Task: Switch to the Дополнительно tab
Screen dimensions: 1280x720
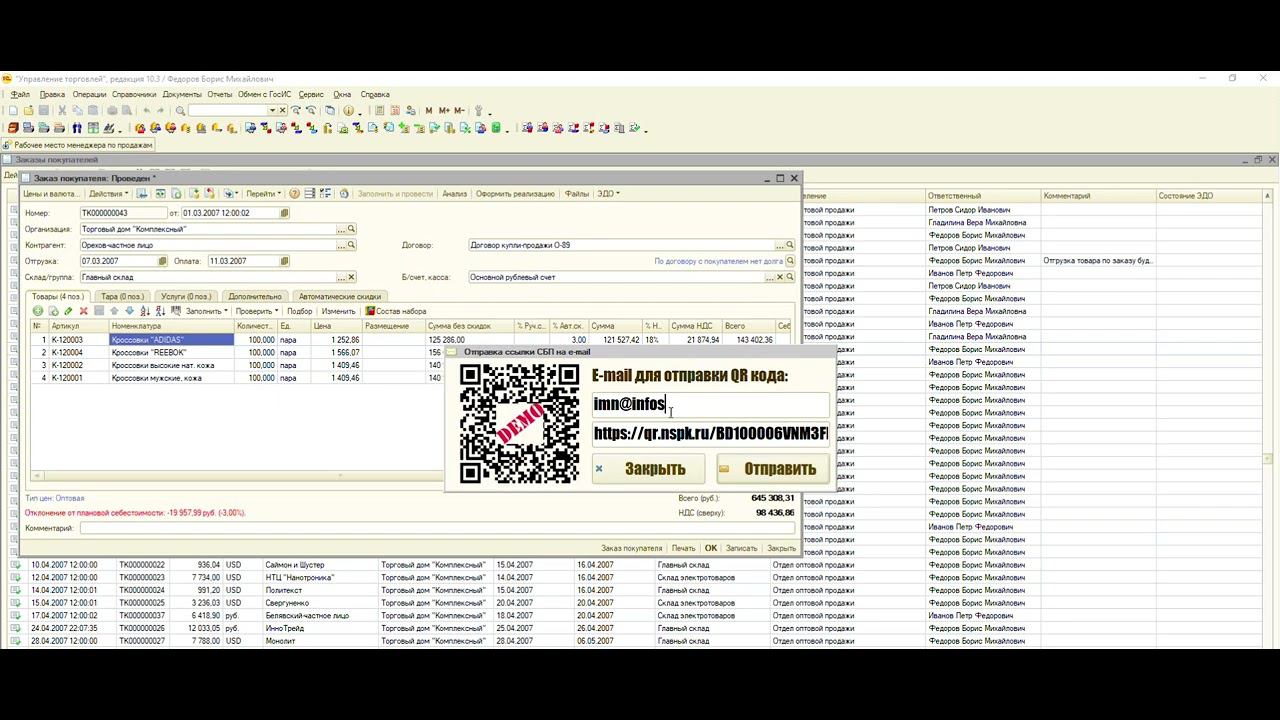Action: (x=255, y=296)
